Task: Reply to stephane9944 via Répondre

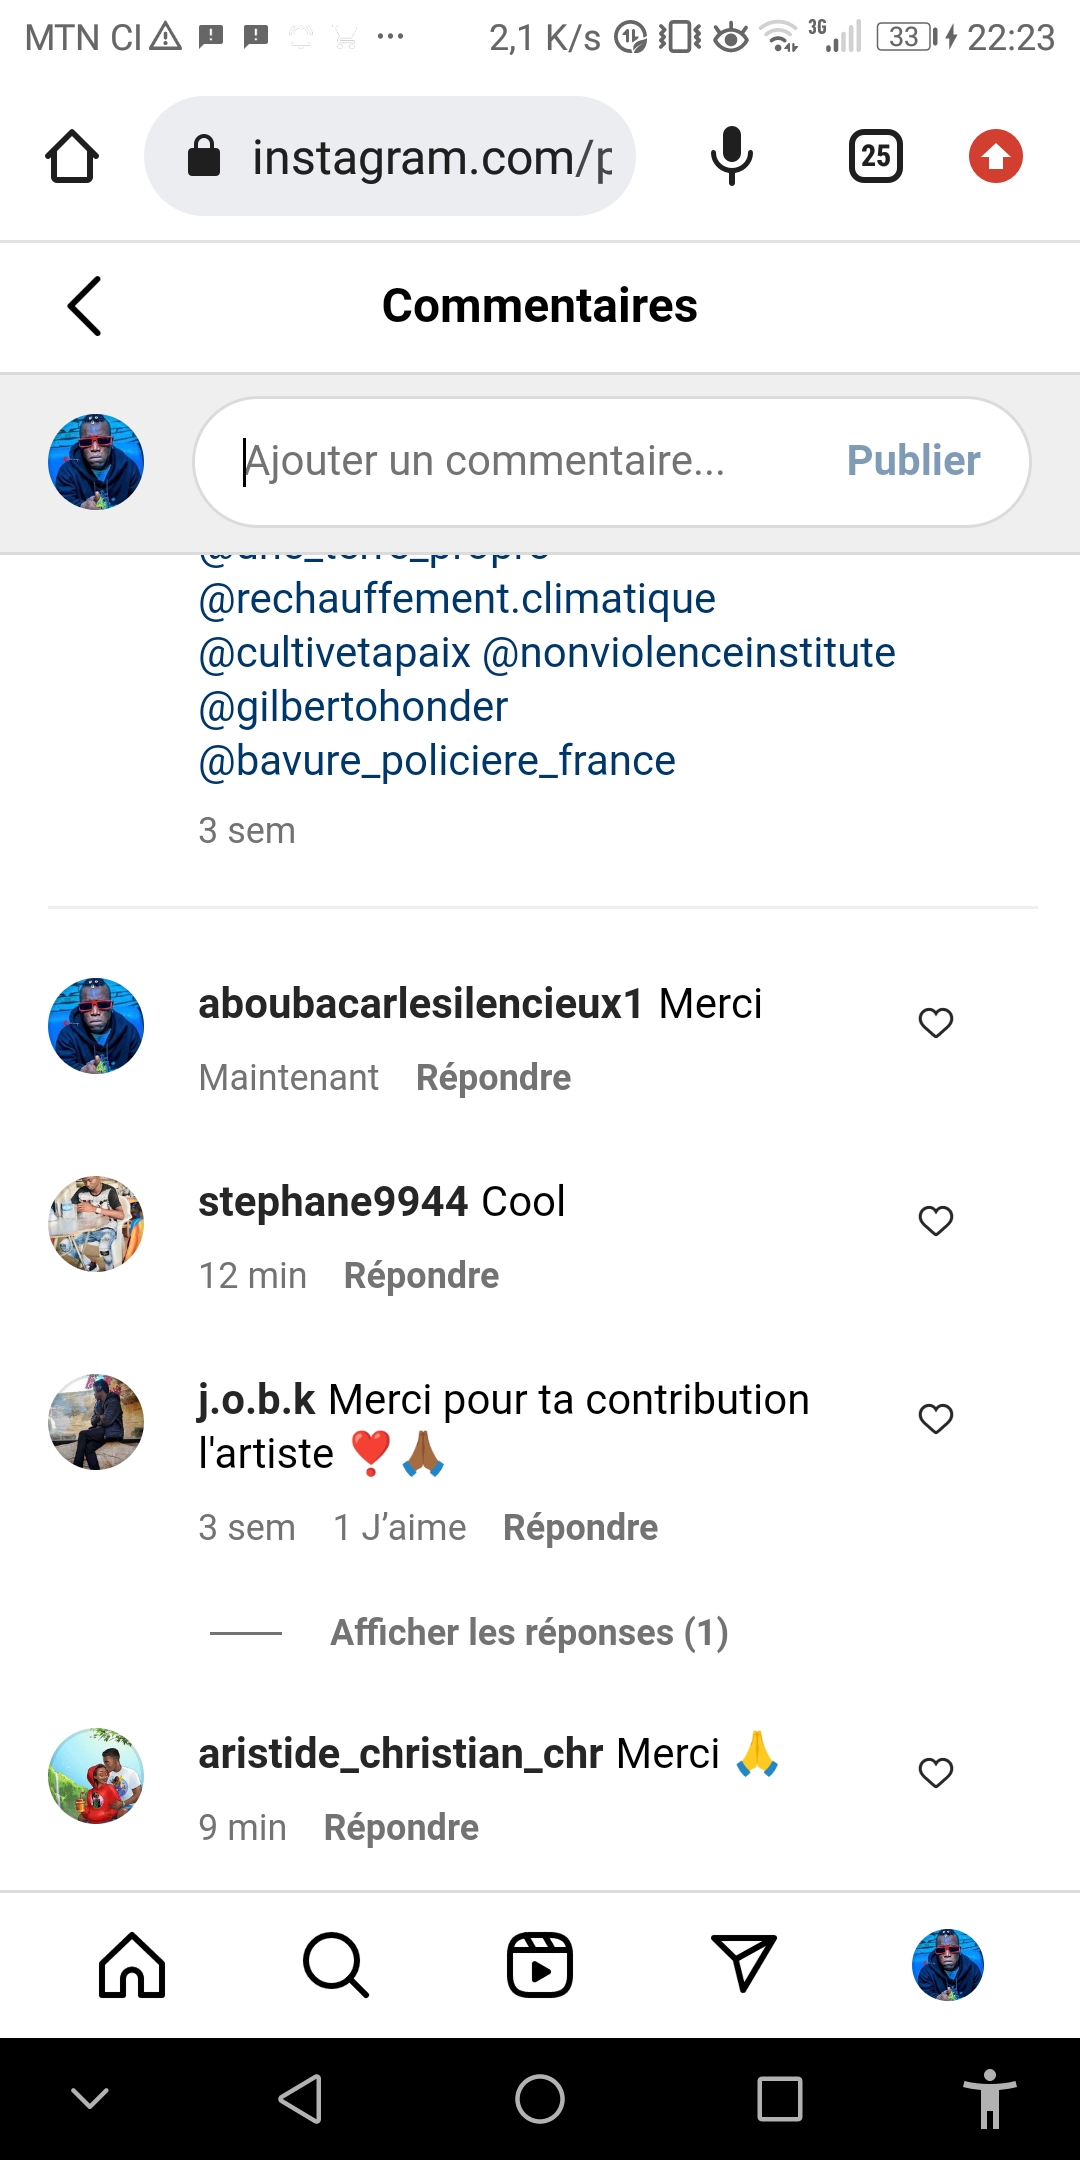Action: [421, 1276]
